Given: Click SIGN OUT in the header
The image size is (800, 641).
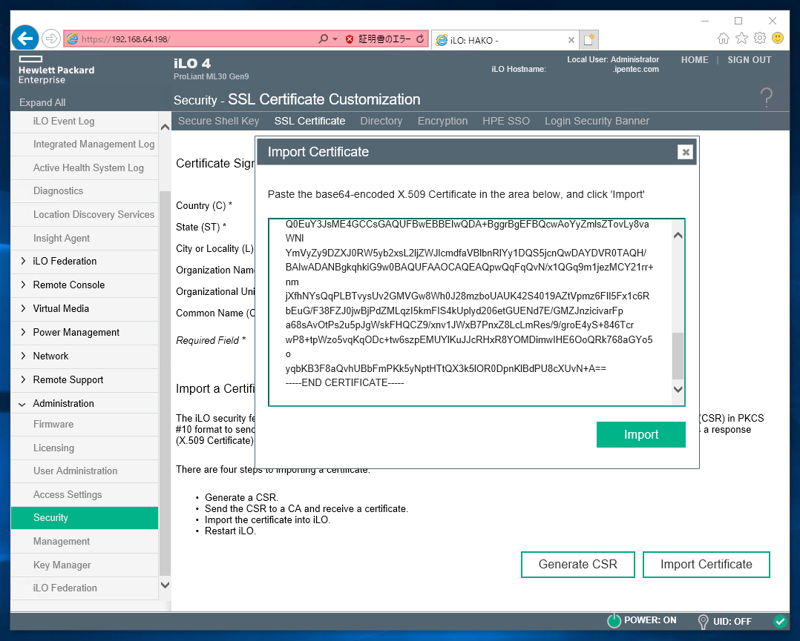Looking at the screenshot, I should 749,60.
